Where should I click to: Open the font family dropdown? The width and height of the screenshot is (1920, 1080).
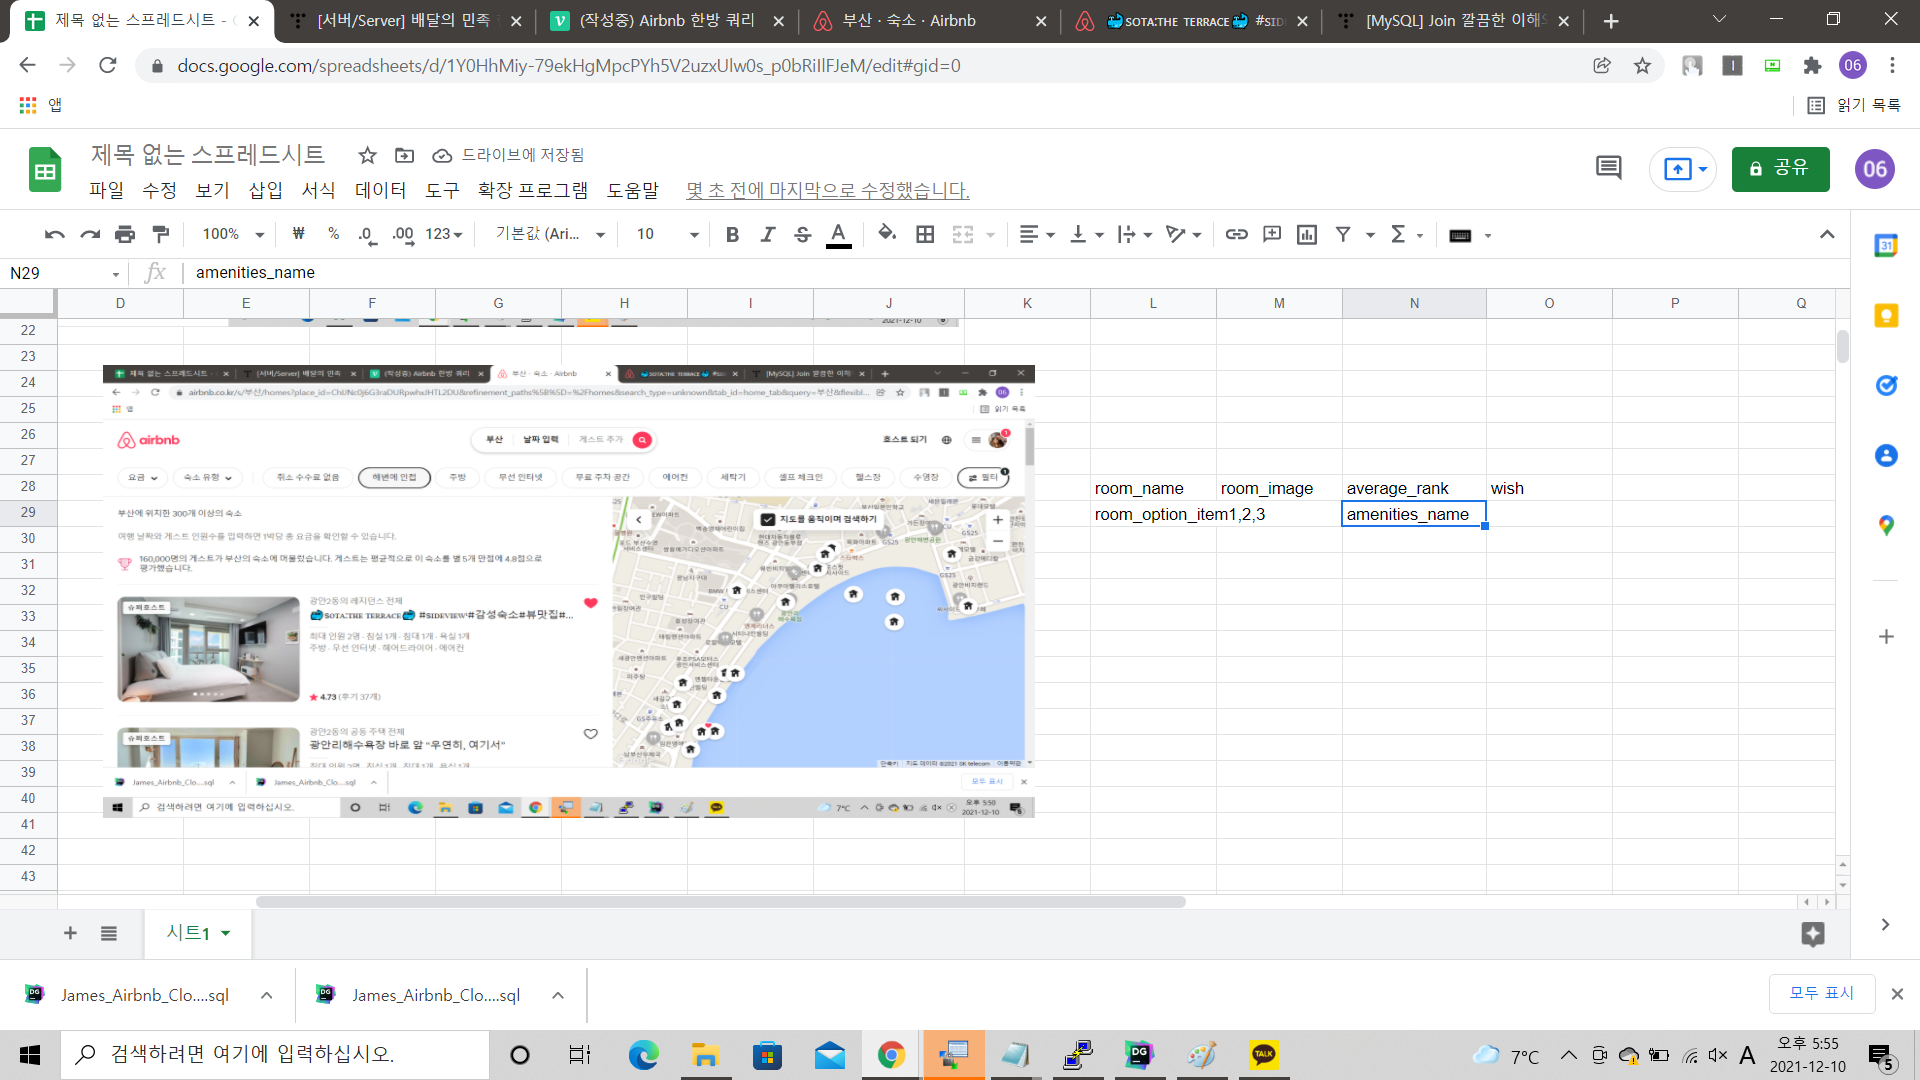[550, 234]
